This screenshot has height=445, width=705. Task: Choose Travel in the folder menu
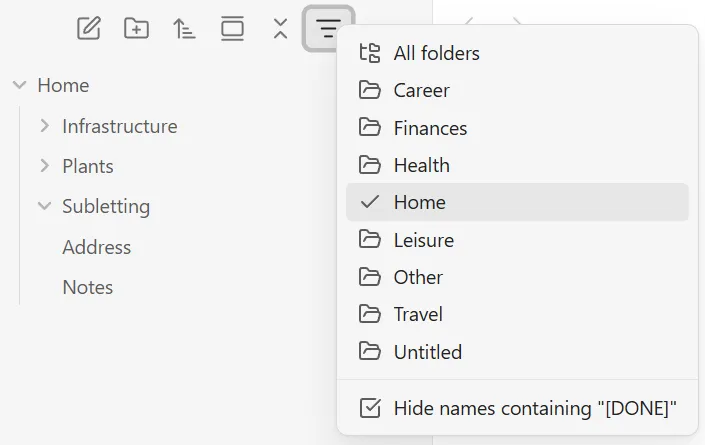tap(517, 314)
